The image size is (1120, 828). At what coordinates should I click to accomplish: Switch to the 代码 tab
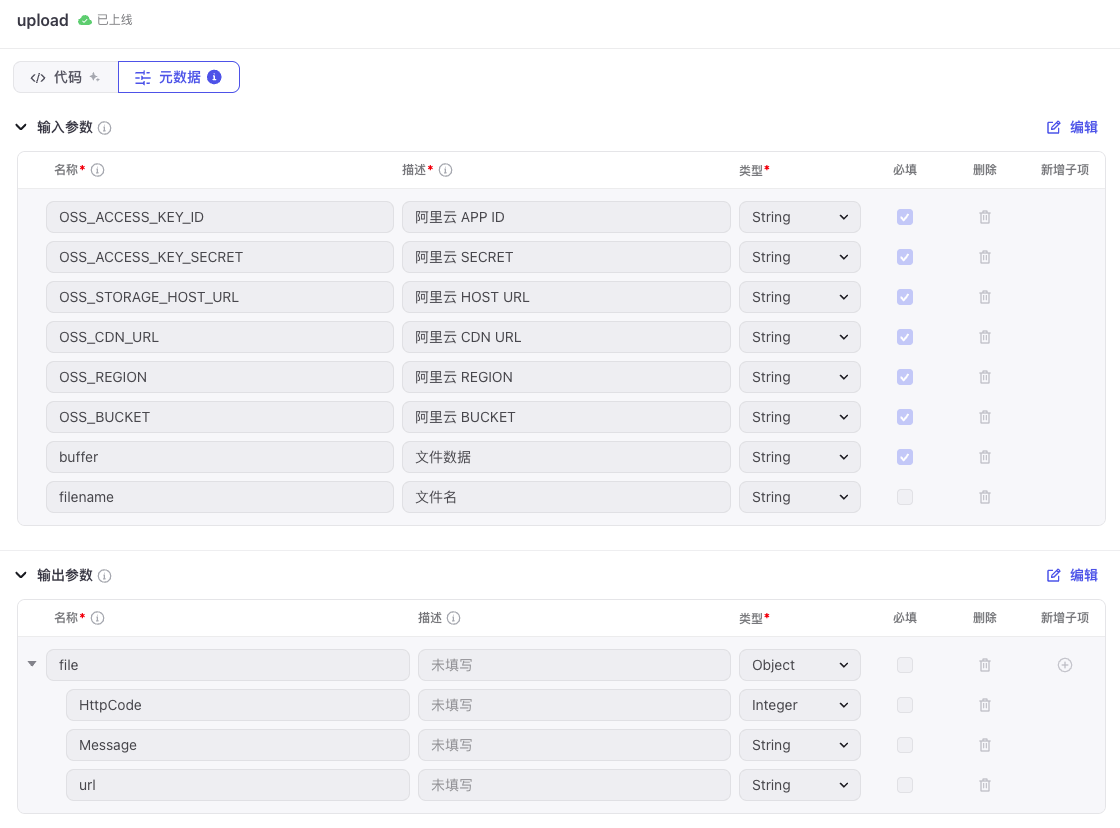(x=66, y=77)
